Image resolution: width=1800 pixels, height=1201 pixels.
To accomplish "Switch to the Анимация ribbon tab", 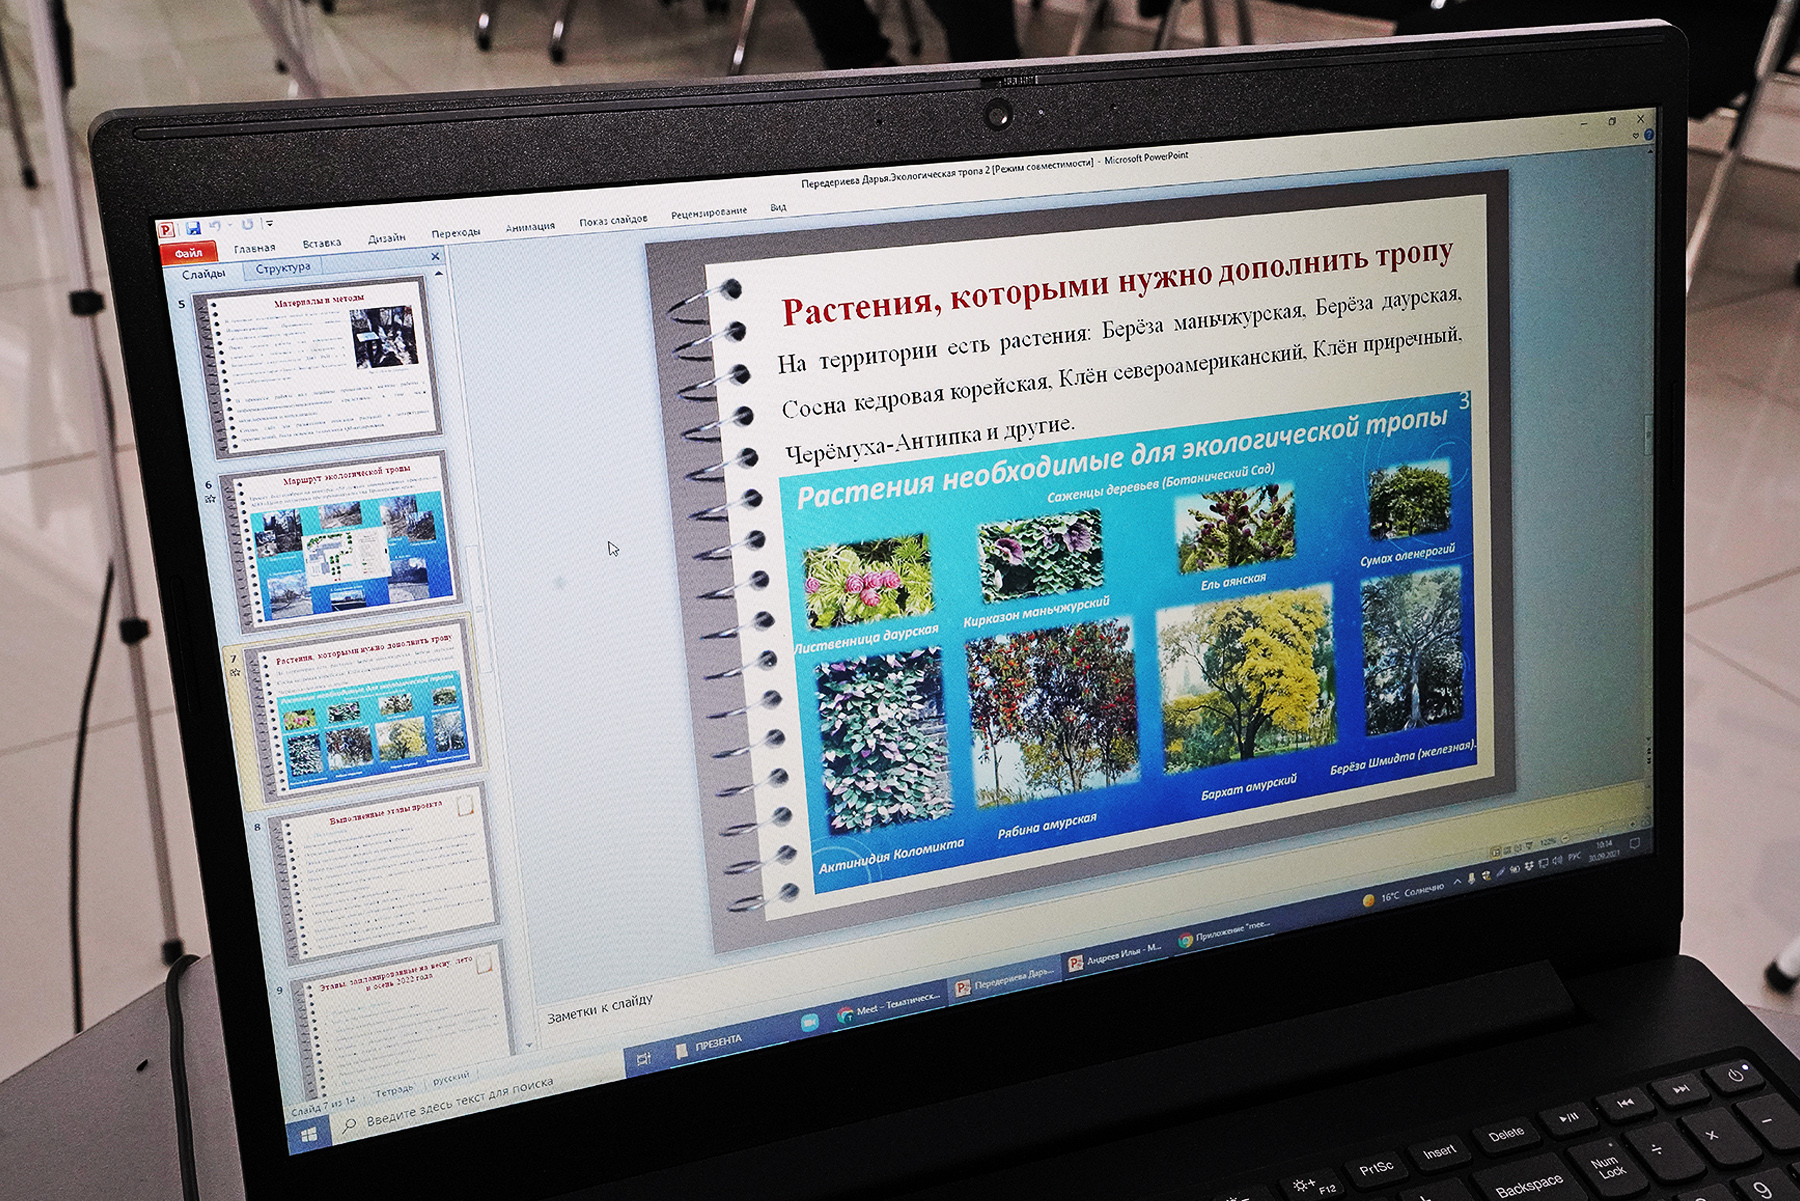I will 530,226.
